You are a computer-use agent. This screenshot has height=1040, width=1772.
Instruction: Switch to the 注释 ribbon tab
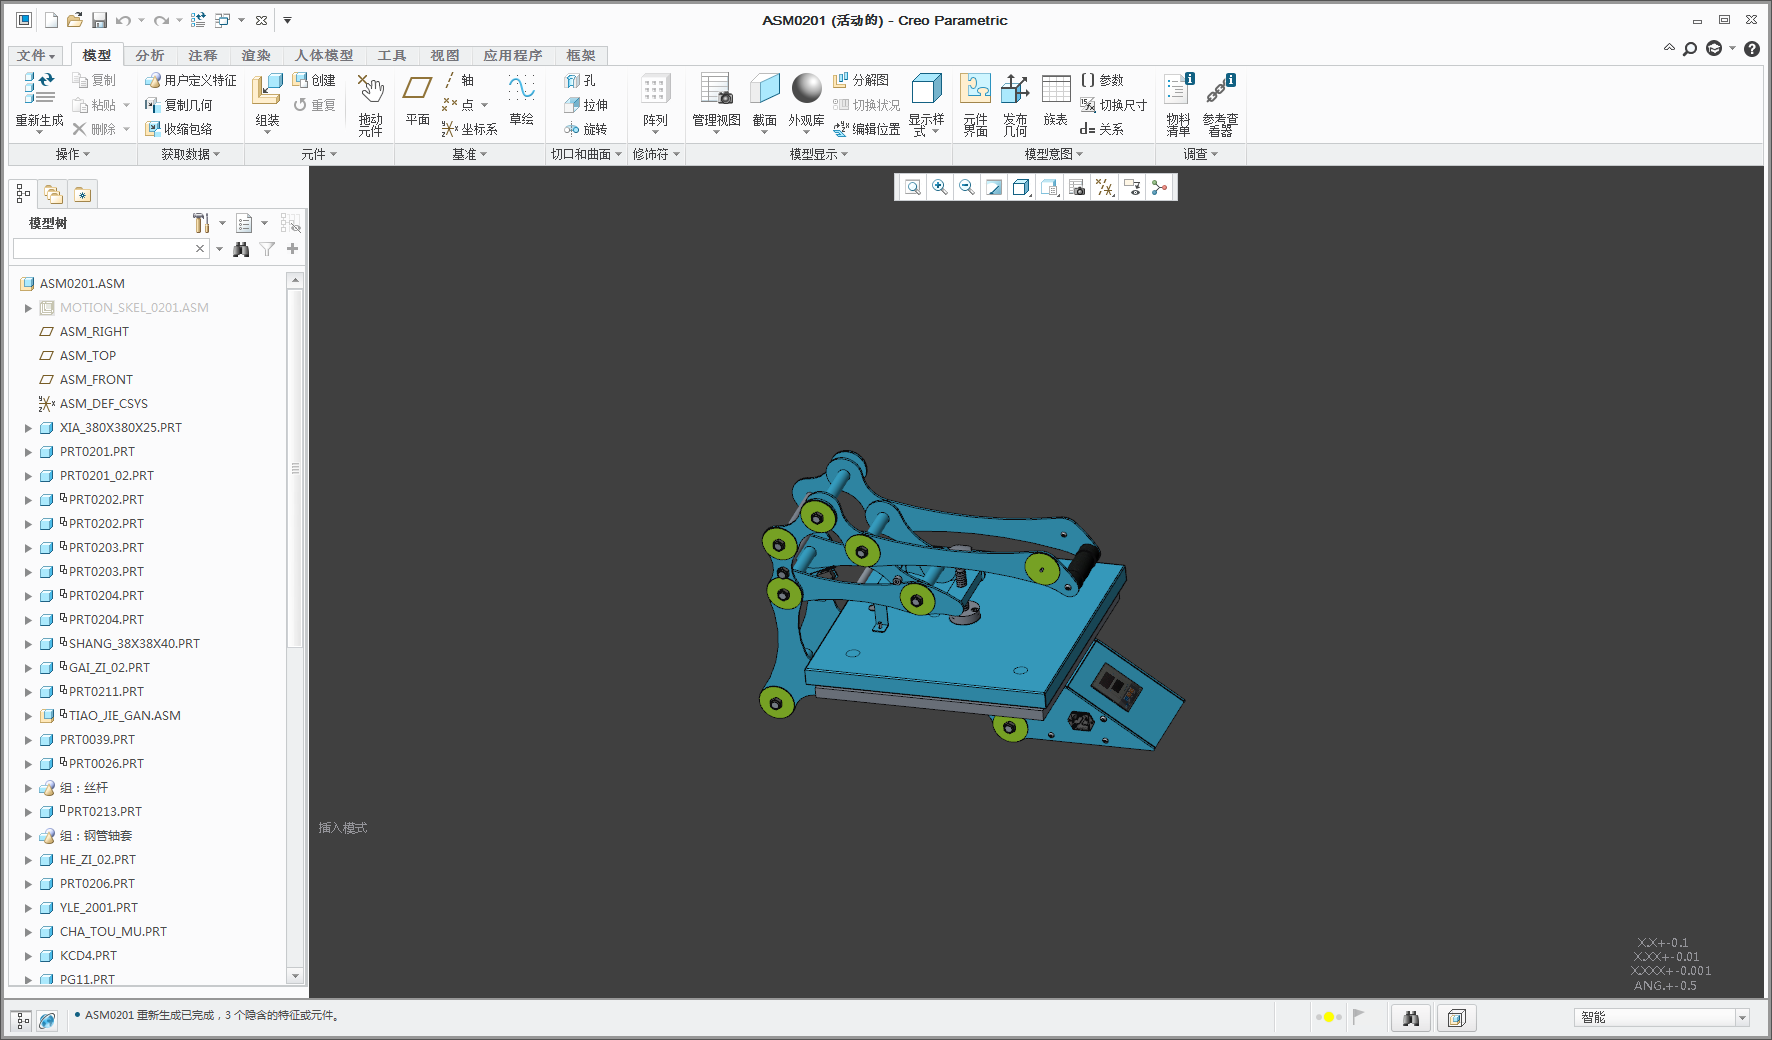[203, 56]
